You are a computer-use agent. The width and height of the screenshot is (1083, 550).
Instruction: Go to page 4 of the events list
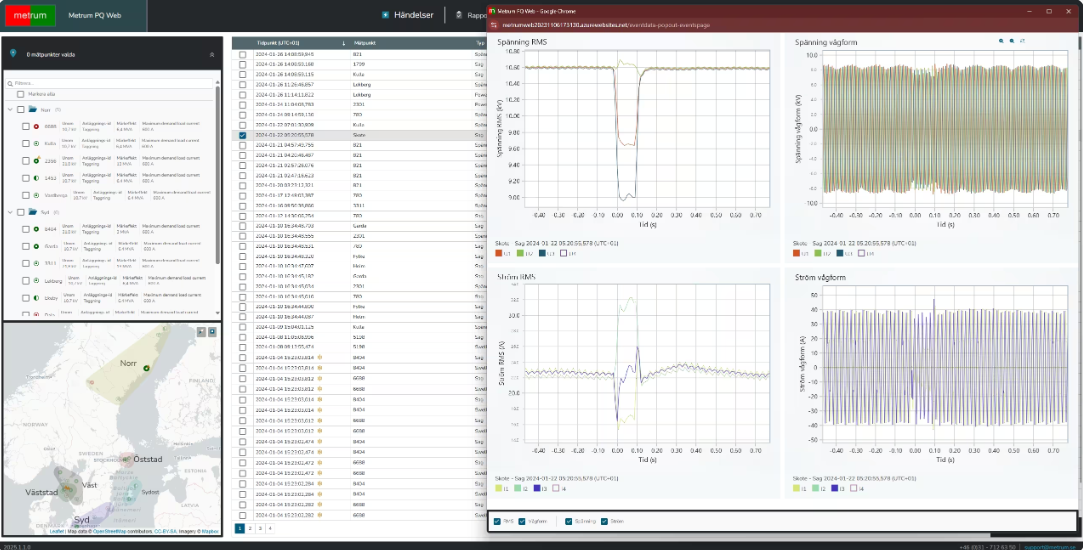click(x=269, y=529)
